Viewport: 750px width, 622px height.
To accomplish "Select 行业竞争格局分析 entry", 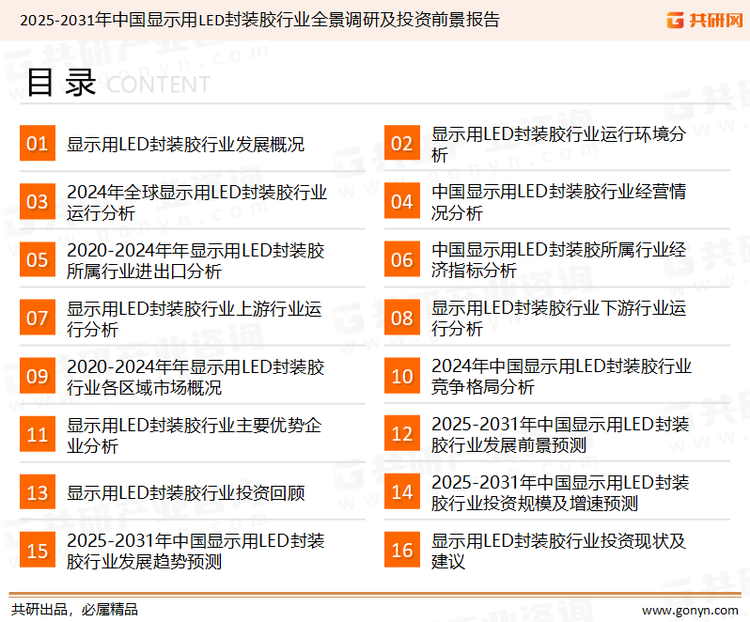I will (x=561, y=377).
